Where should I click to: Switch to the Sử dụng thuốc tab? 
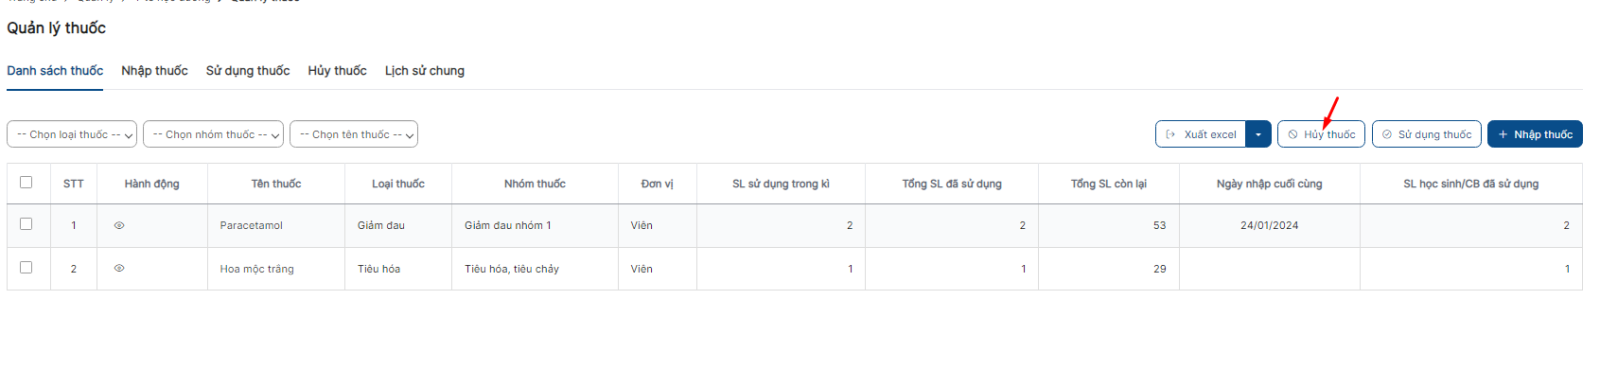pyautogui.click(x=248, y=71)
